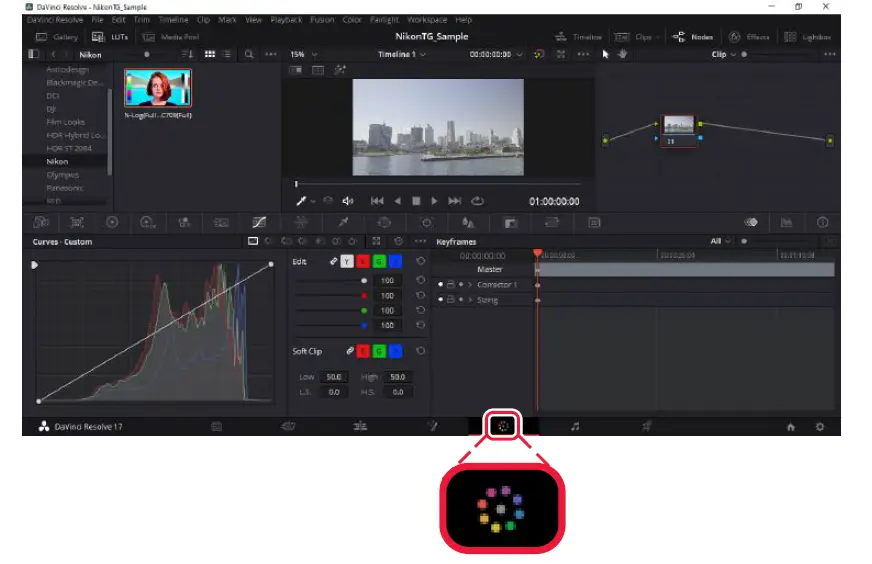The width and height of the screenshot is (872, 564).
Task: Open the HDR palette icon
Action: click(148, 222)
